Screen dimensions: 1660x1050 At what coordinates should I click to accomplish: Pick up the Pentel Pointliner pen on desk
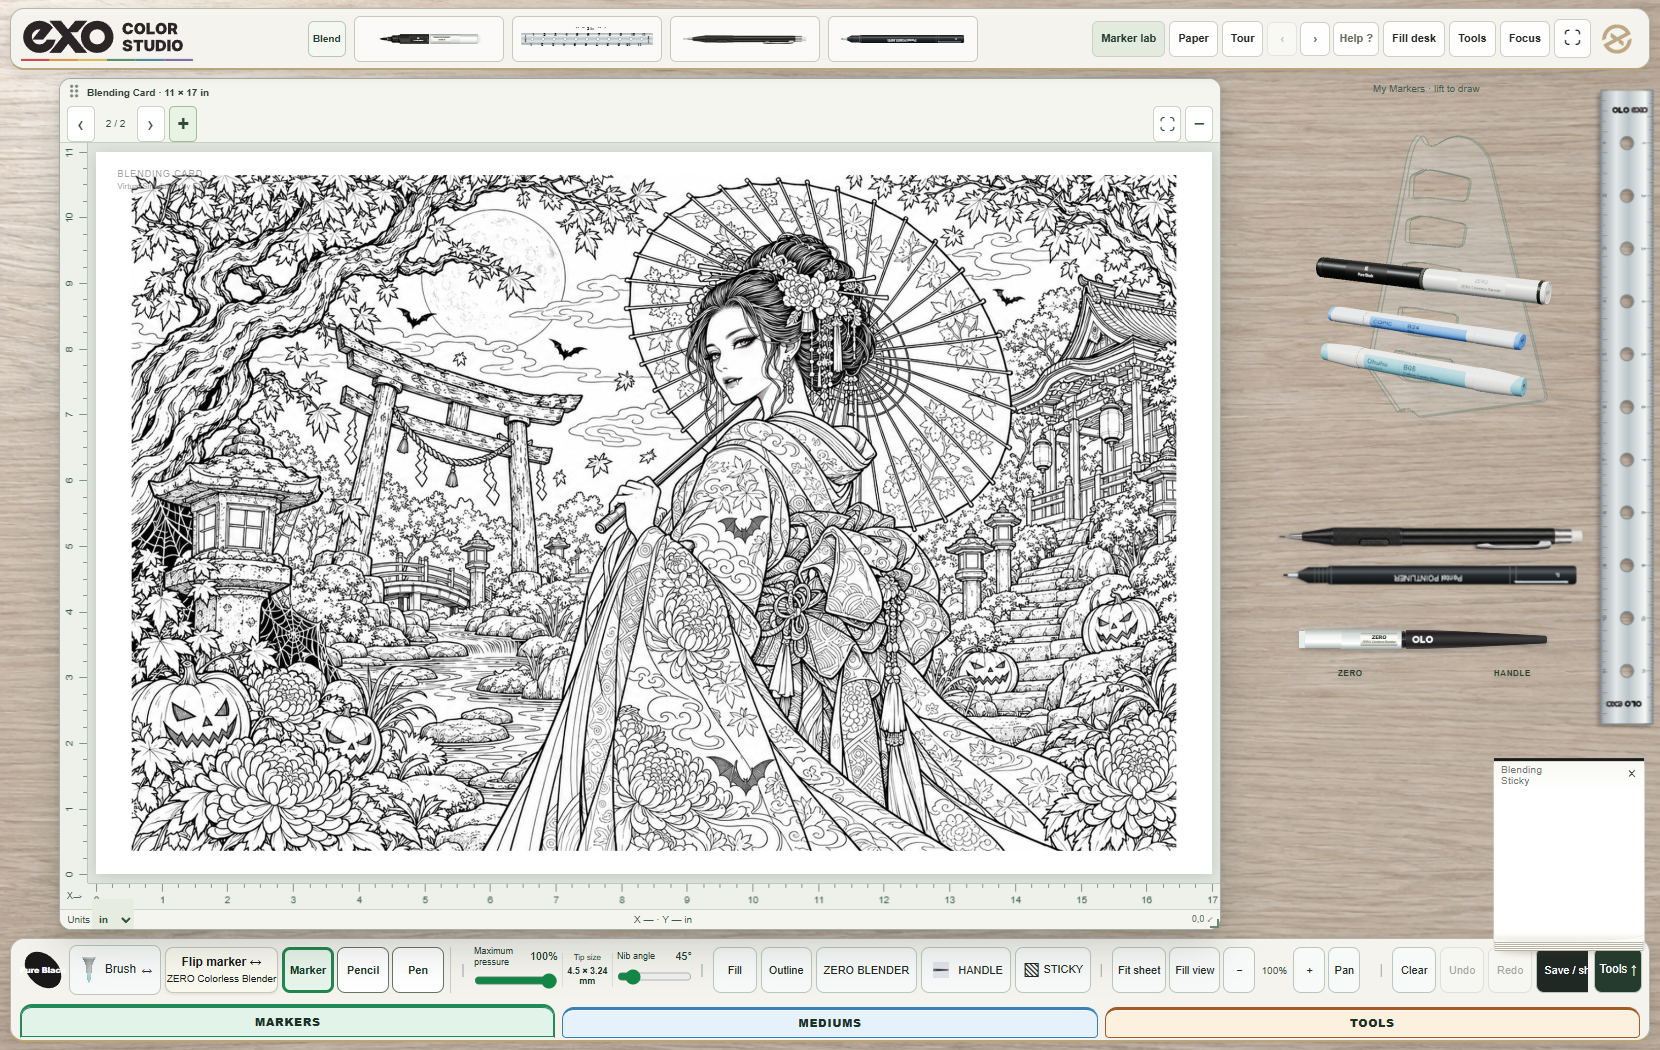tap(1431, 576)
